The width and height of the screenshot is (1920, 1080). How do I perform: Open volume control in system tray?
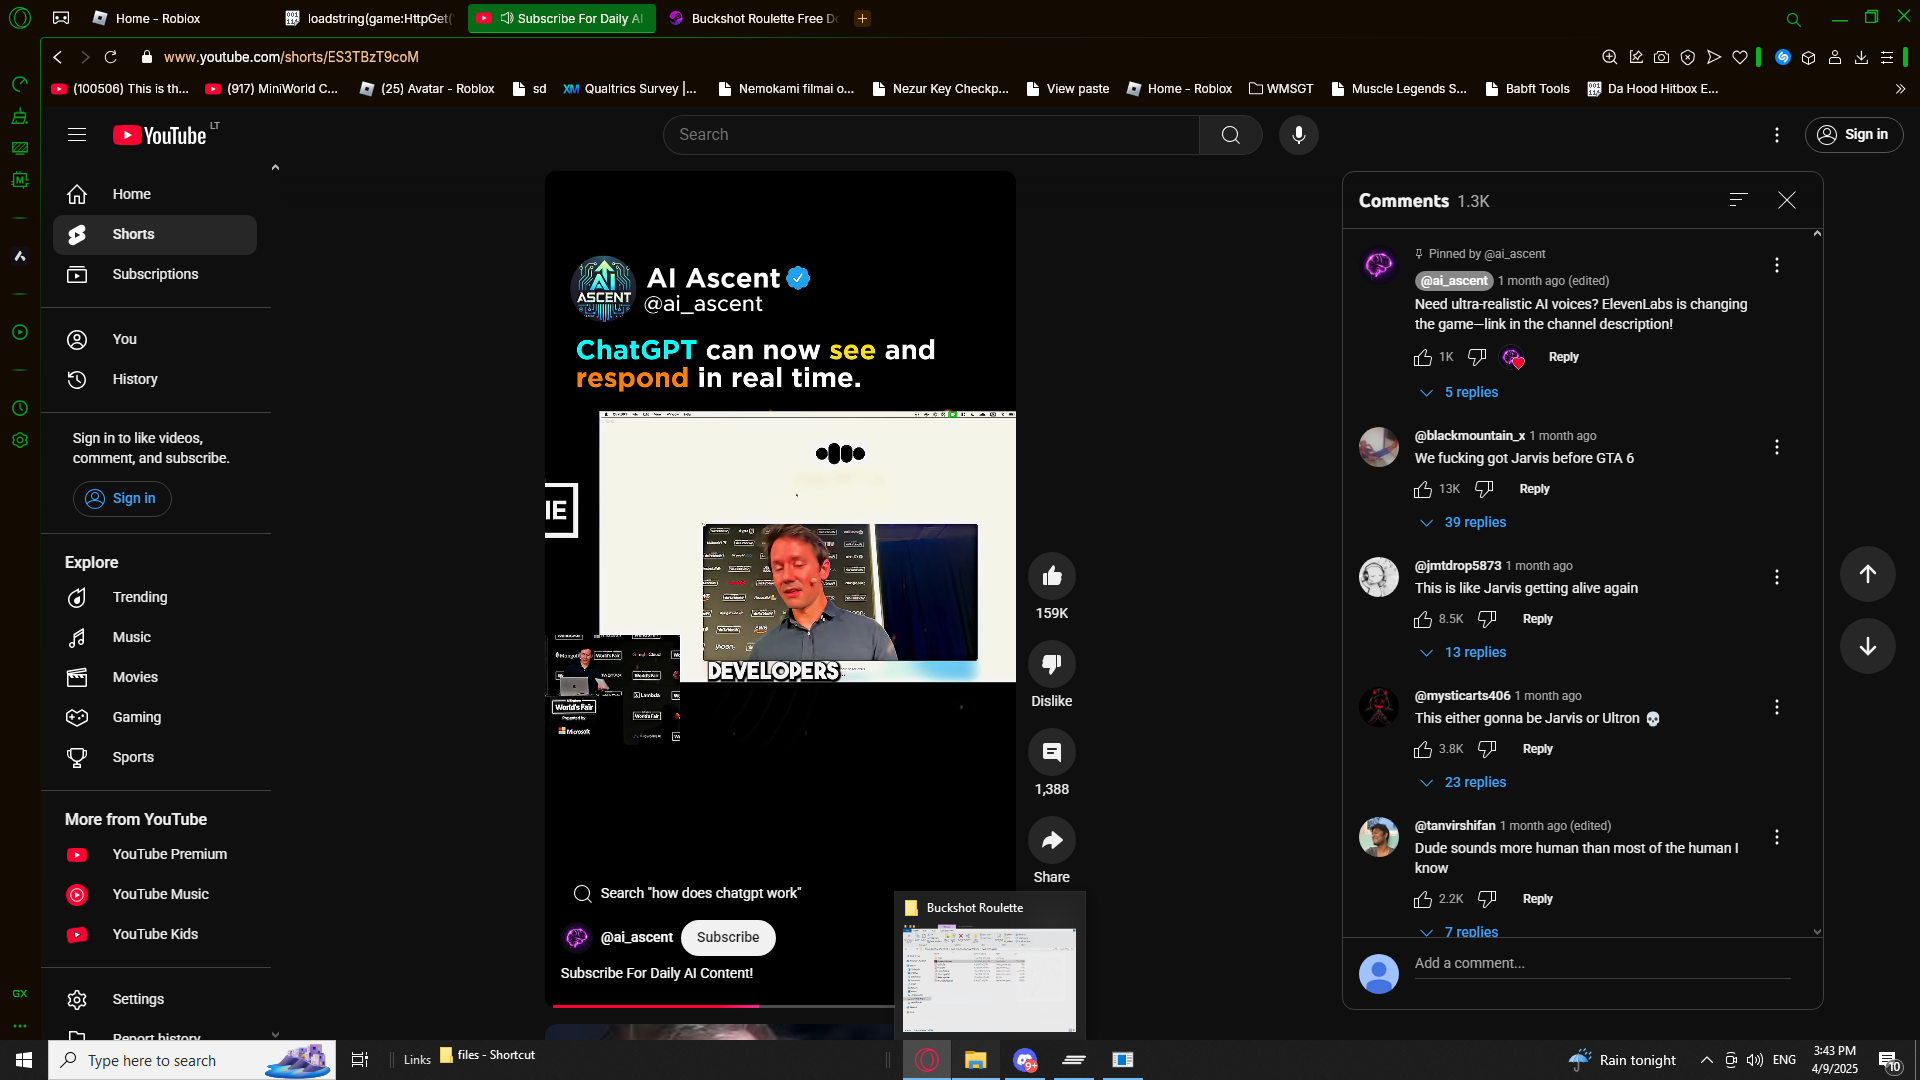point(1755,1060)
